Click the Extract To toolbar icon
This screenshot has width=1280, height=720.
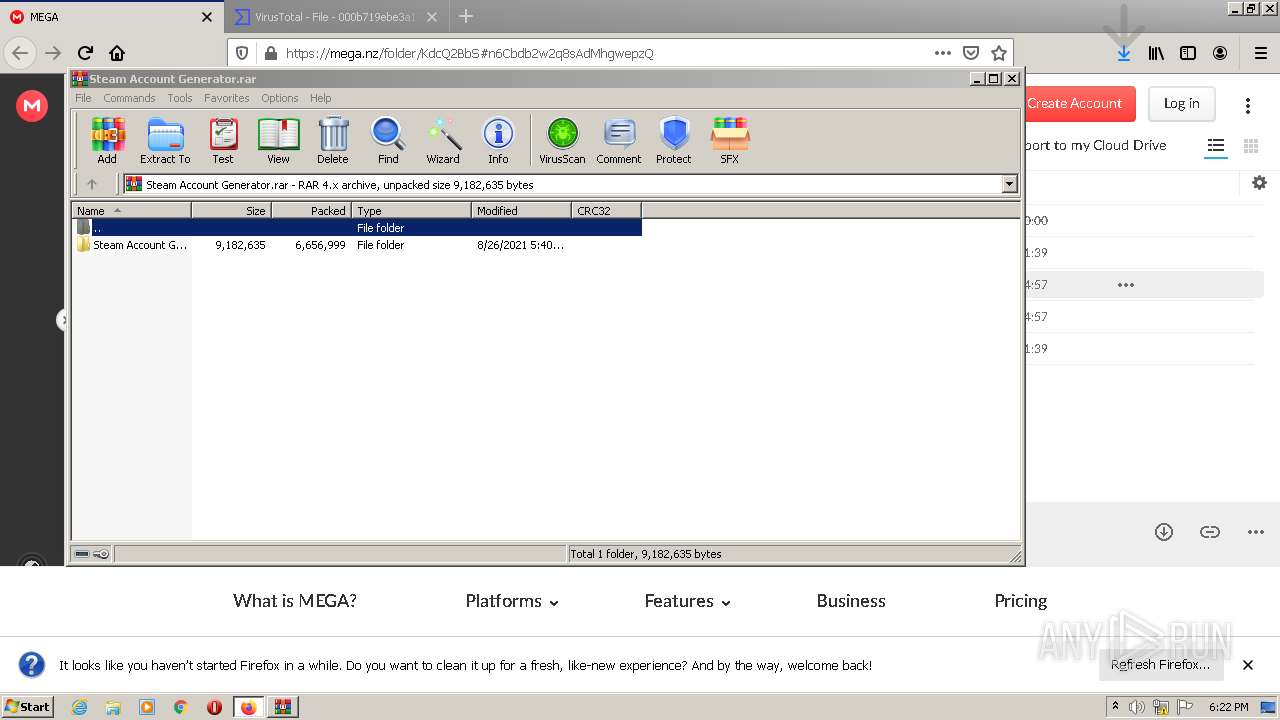tap(165, 140)
